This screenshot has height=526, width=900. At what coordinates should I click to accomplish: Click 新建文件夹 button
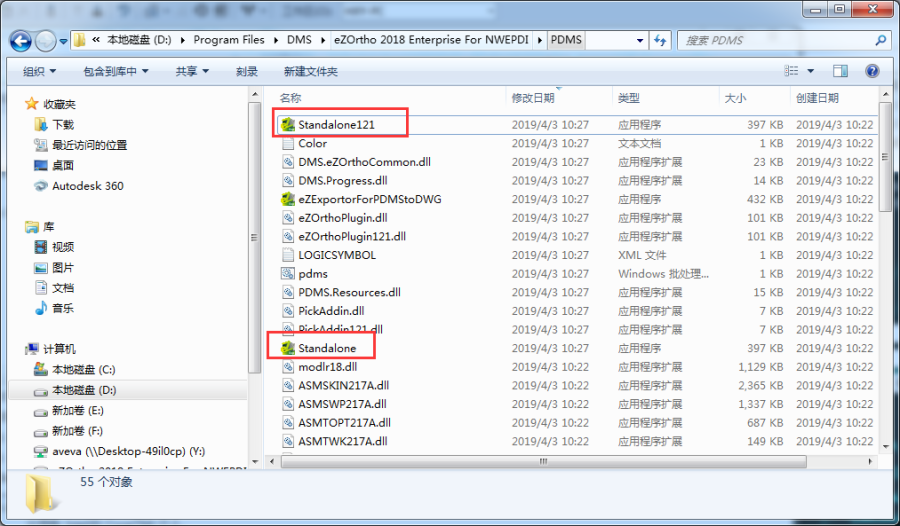[311, 71]
